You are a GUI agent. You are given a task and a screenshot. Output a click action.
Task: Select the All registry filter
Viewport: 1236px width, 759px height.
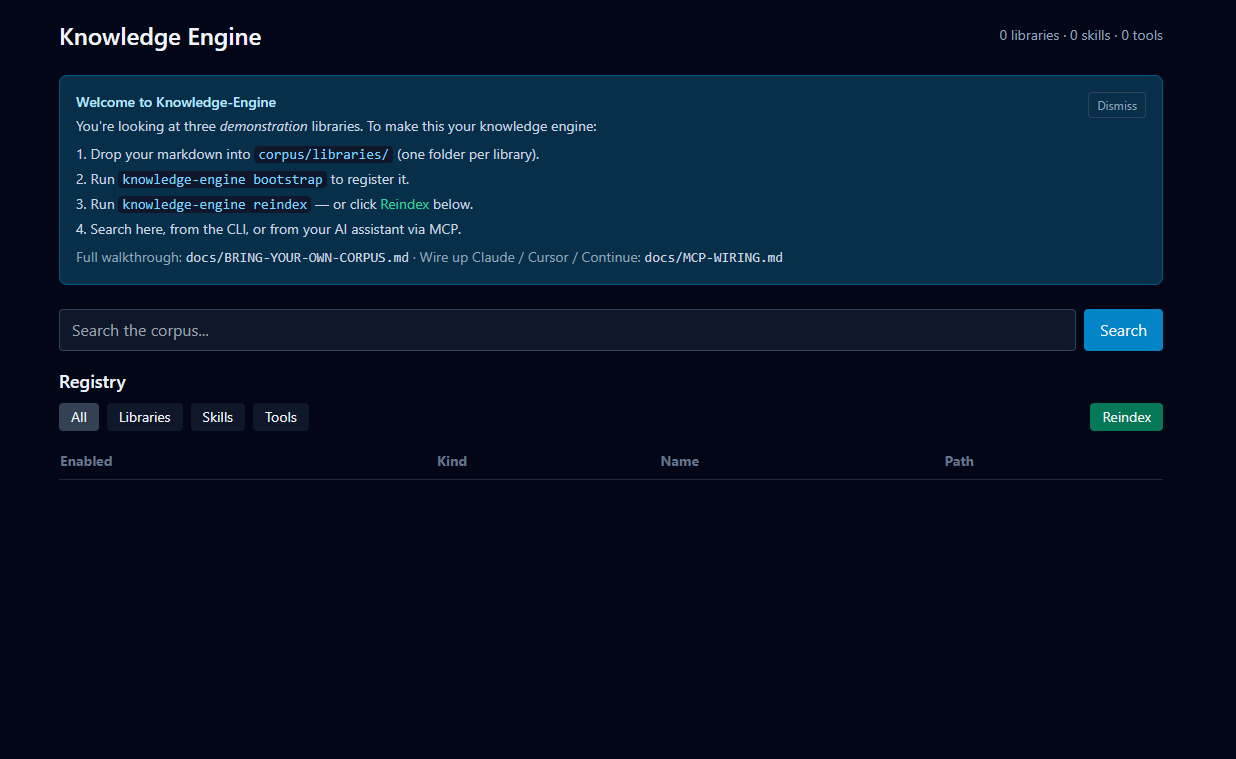coord(79,417)
